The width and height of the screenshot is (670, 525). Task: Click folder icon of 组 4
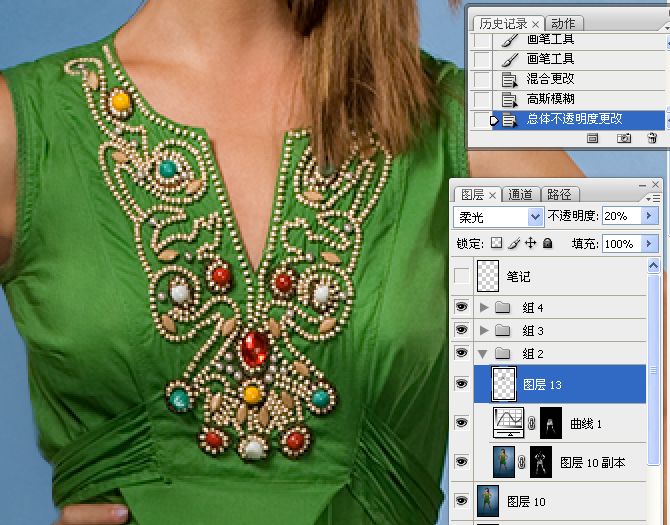click(502, 307)
